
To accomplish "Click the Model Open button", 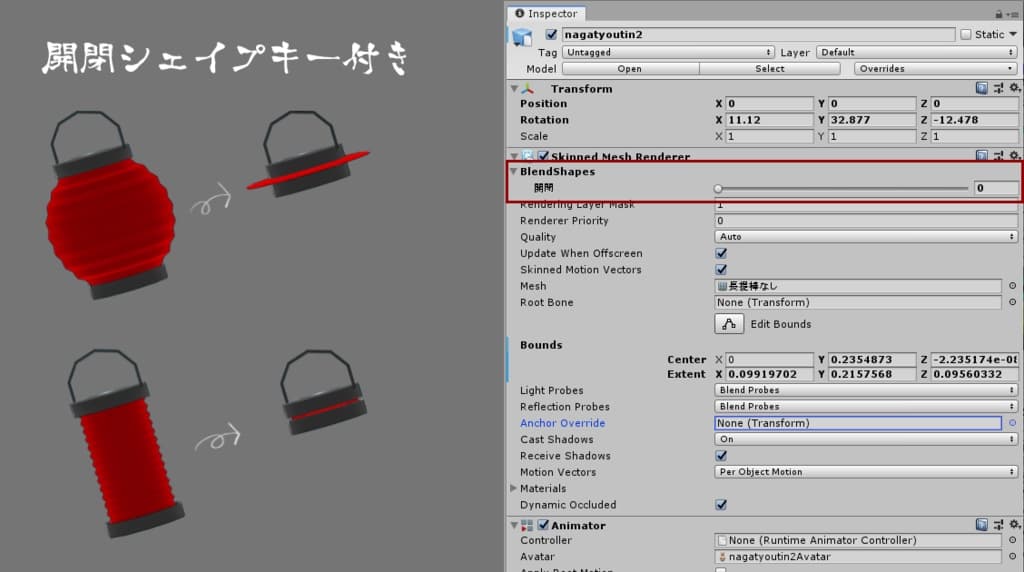I will pos(629,69).
